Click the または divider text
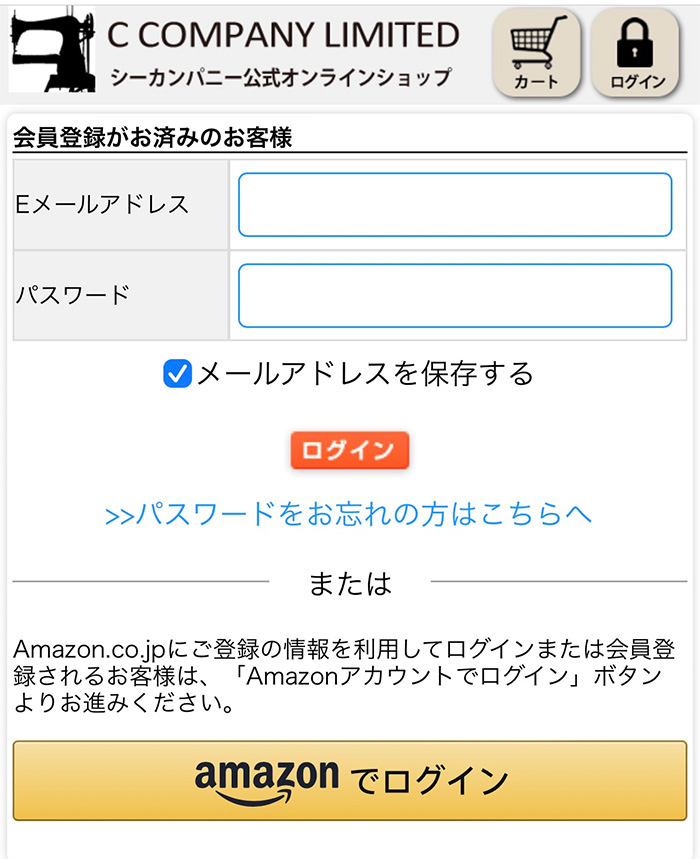Screen dimensions: 700x859 [350, 583]
